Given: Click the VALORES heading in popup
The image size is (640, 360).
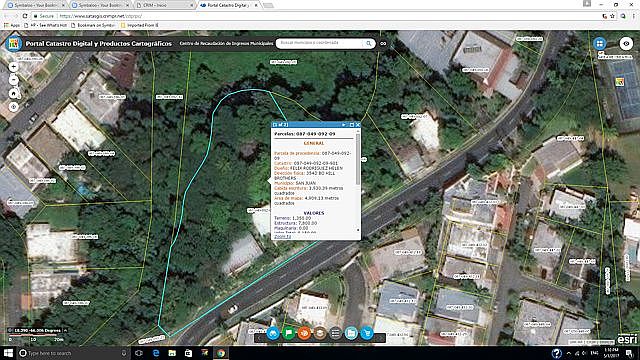Looking at the screenshot, I should (314, 213).
